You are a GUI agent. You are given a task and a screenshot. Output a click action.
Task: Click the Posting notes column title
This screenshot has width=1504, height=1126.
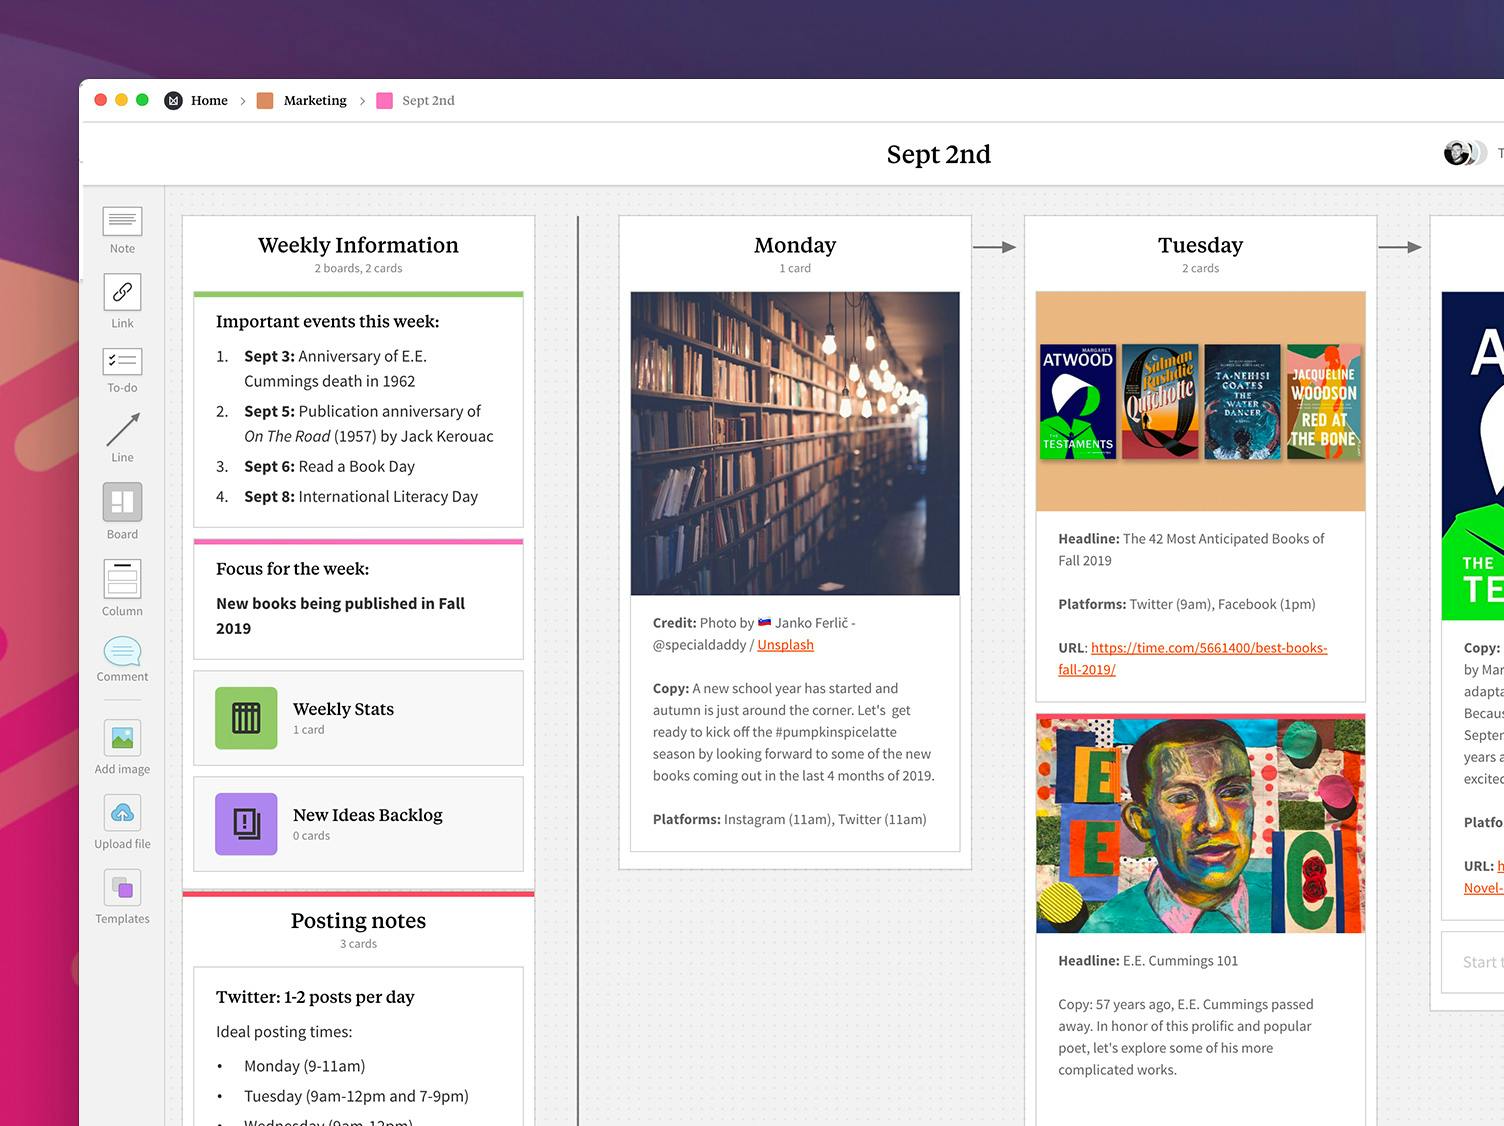(358, 920)
